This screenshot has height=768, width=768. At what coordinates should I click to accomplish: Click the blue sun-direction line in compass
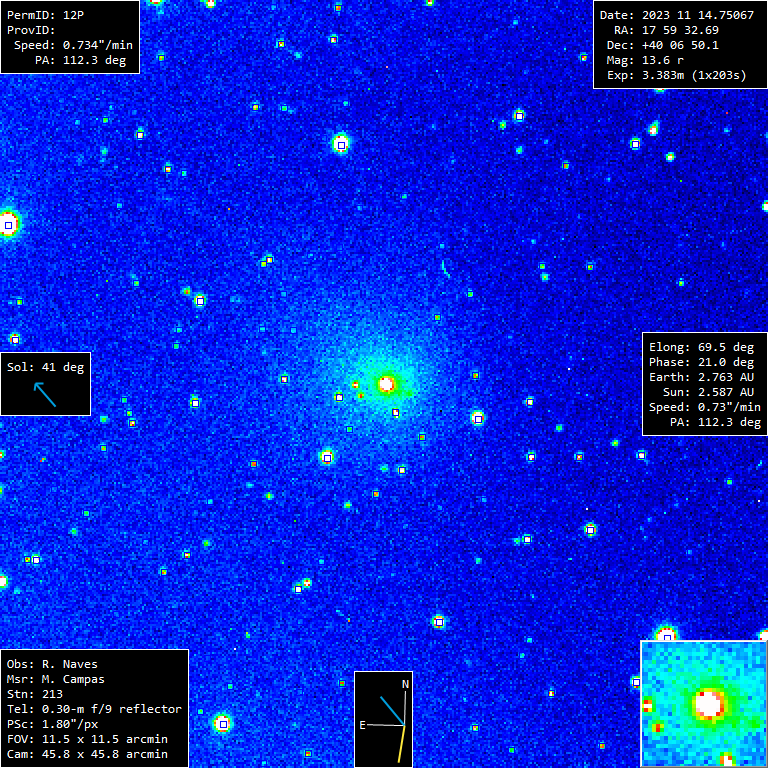[392, 711]
